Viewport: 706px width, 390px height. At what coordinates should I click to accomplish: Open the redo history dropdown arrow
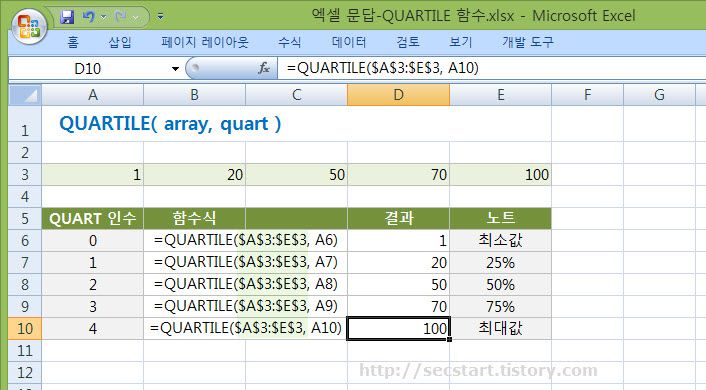pyautogui.click(x=136, y=18)
